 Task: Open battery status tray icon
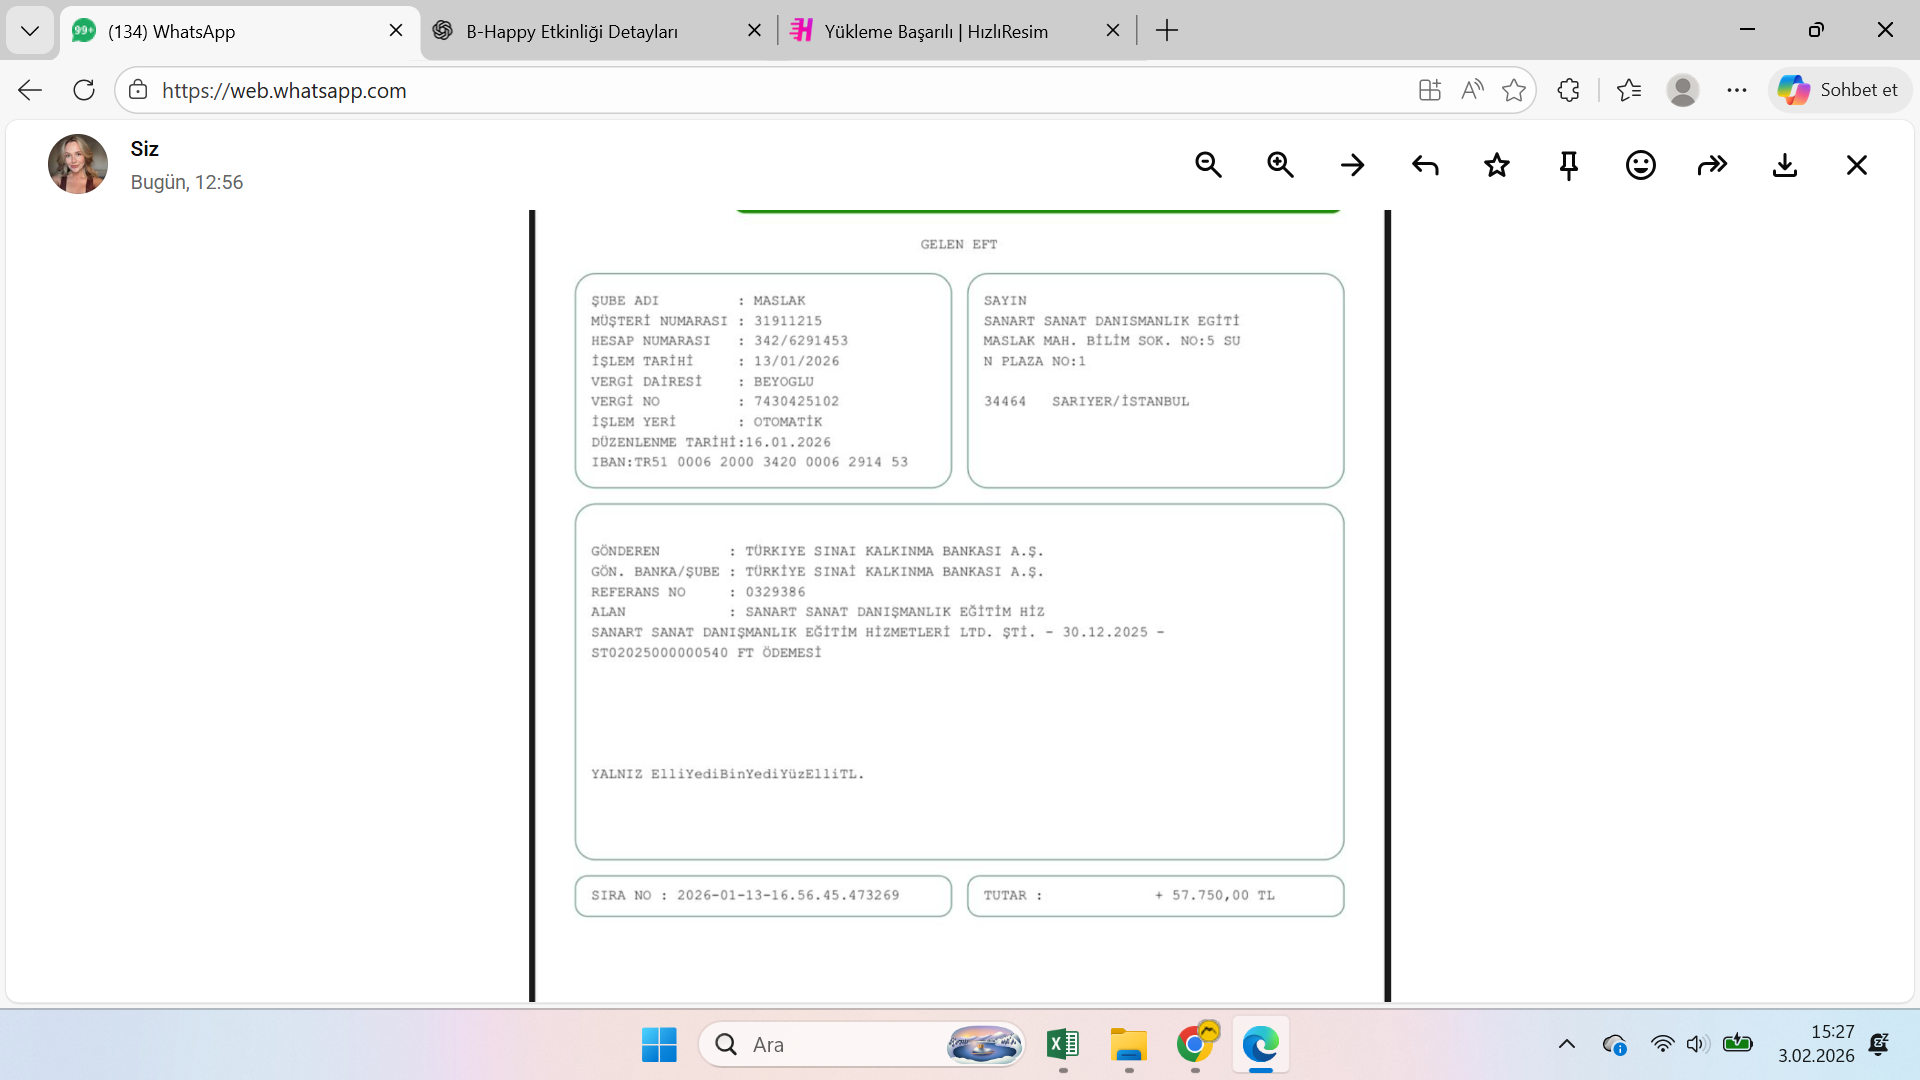click(1738, 1045)
